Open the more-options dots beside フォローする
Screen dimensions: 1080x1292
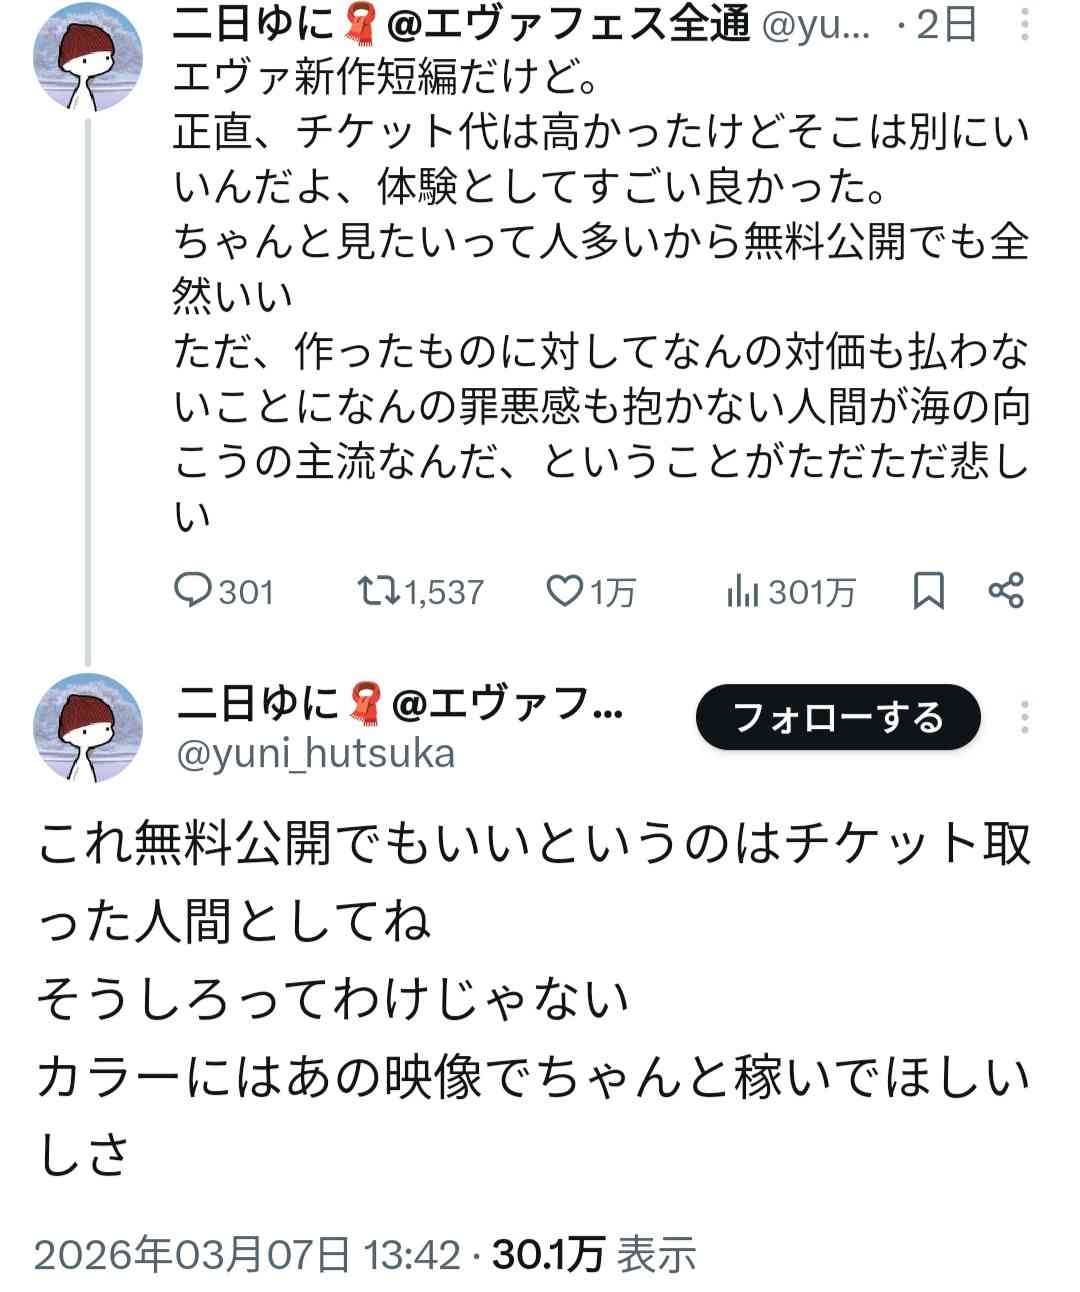coord(1026,717)
